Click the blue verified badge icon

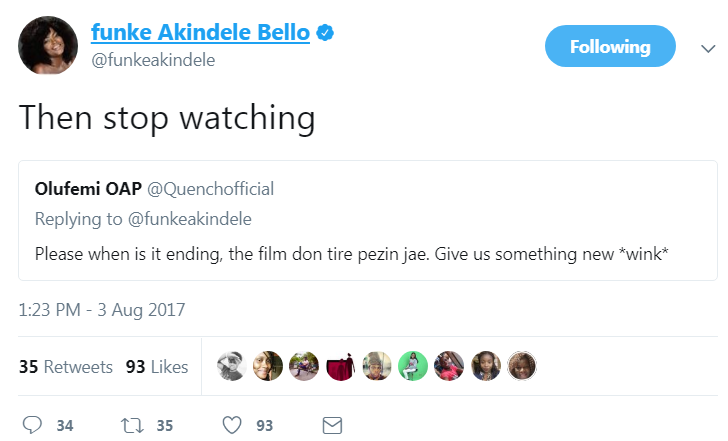click(x=325, y=33)
